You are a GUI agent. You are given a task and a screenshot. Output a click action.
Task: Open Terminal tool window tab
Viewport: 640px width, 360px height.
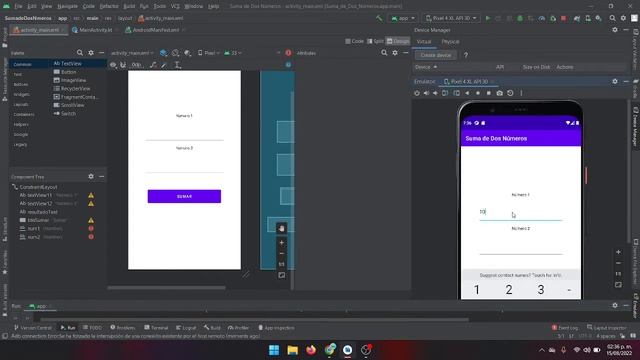pos(156,328)
